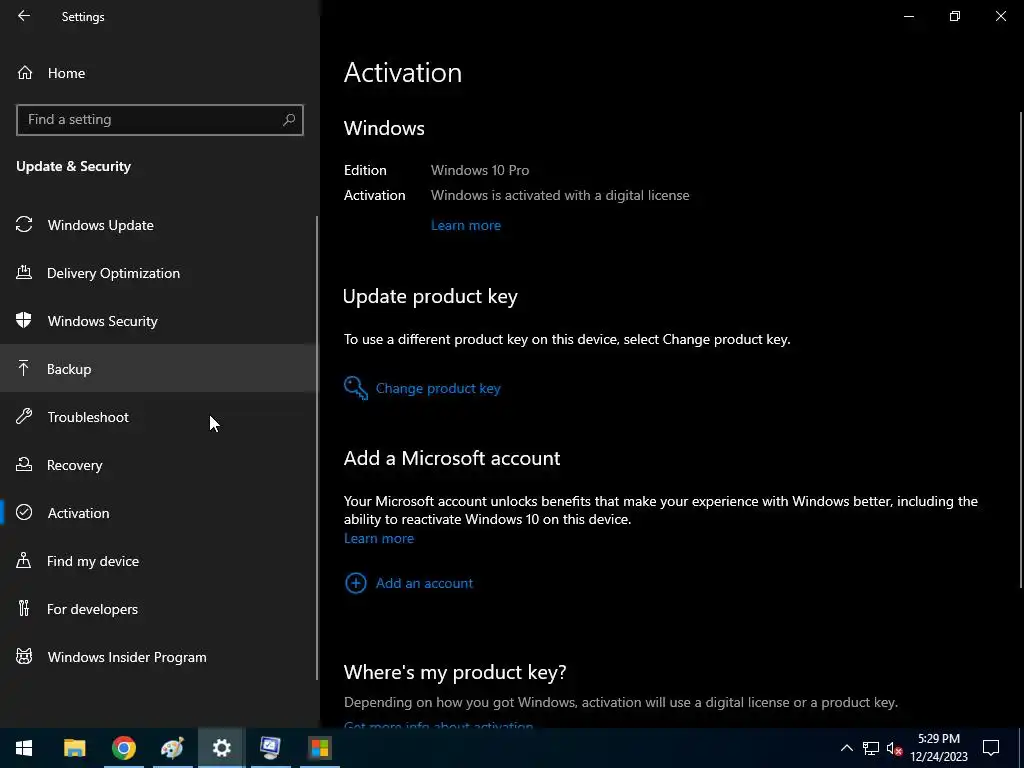
Task: Click the Settings gear in the taskbar
Action: (221, 748)
